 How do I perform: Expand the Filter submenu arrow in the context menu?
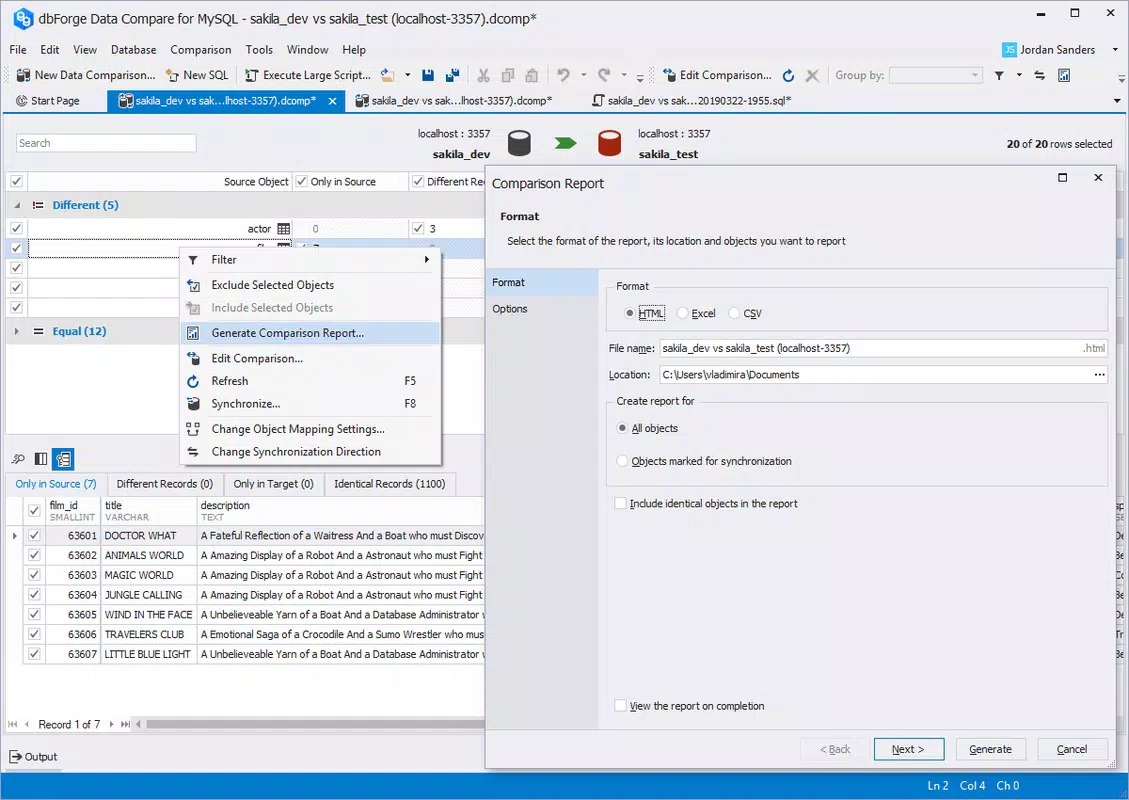(427, 259)
